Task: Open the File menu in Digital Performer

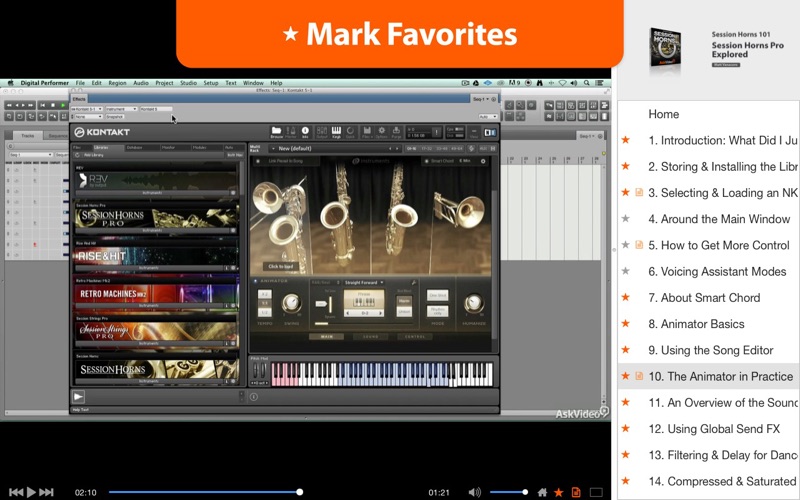Action: tap(80, 83)
